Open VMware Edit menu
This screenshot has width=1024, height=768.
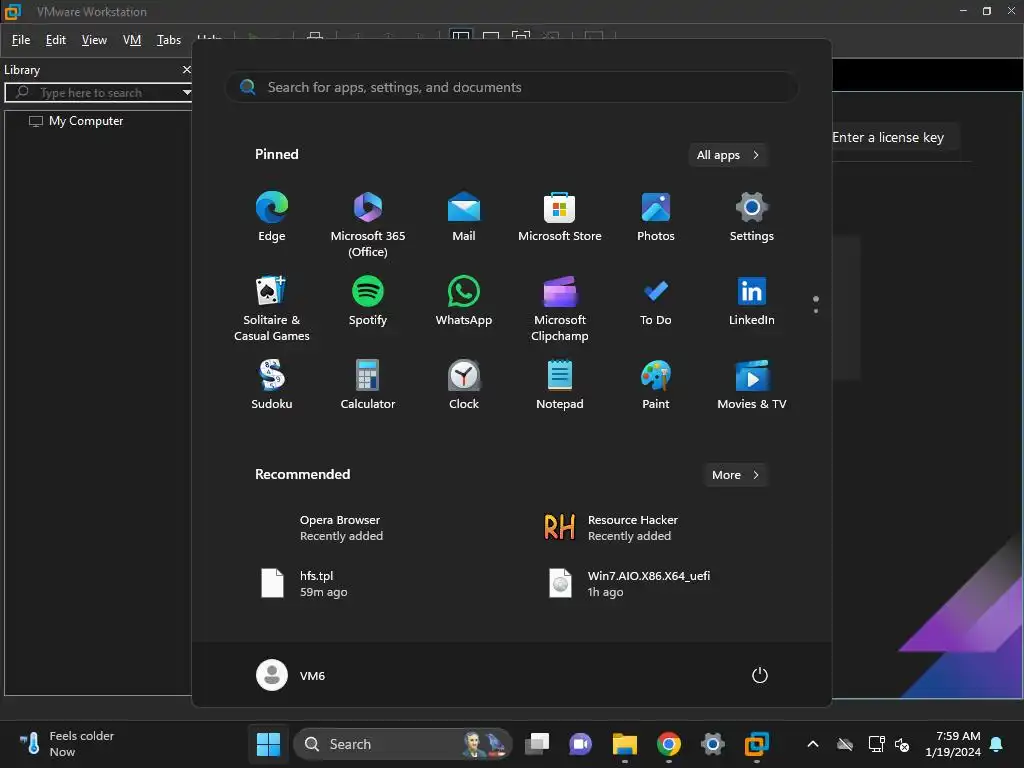[x=56, y=40]
